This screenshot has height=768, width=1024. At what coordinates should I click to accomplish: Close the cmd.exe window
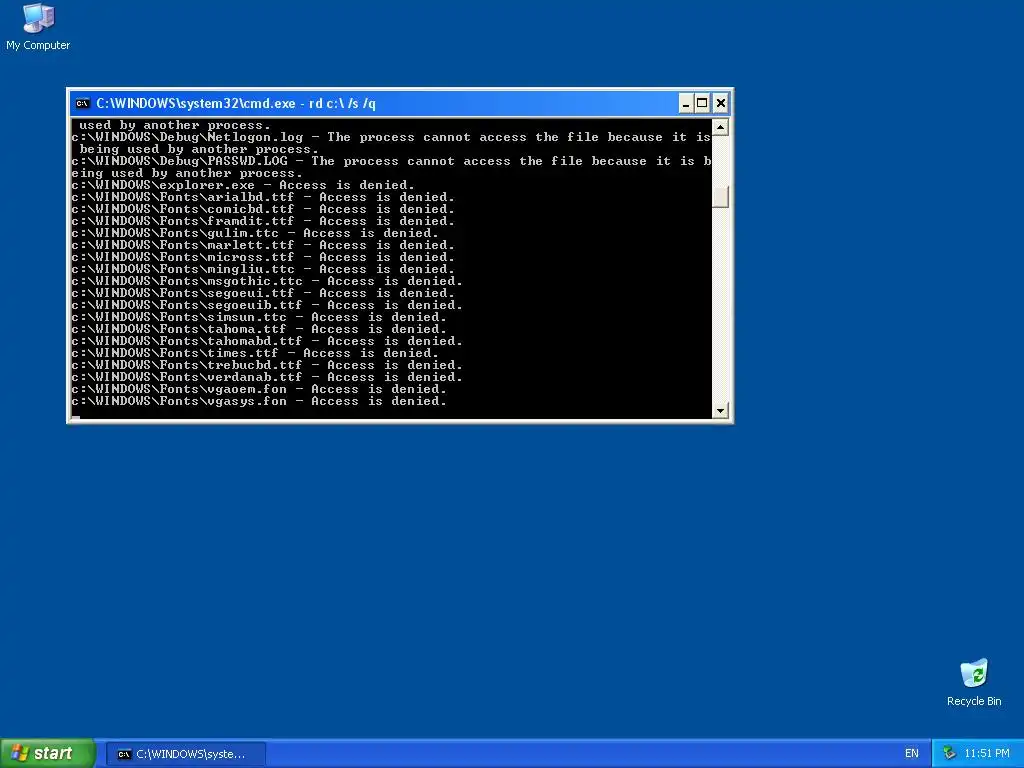pyautogui.click(x=720, y=103)
